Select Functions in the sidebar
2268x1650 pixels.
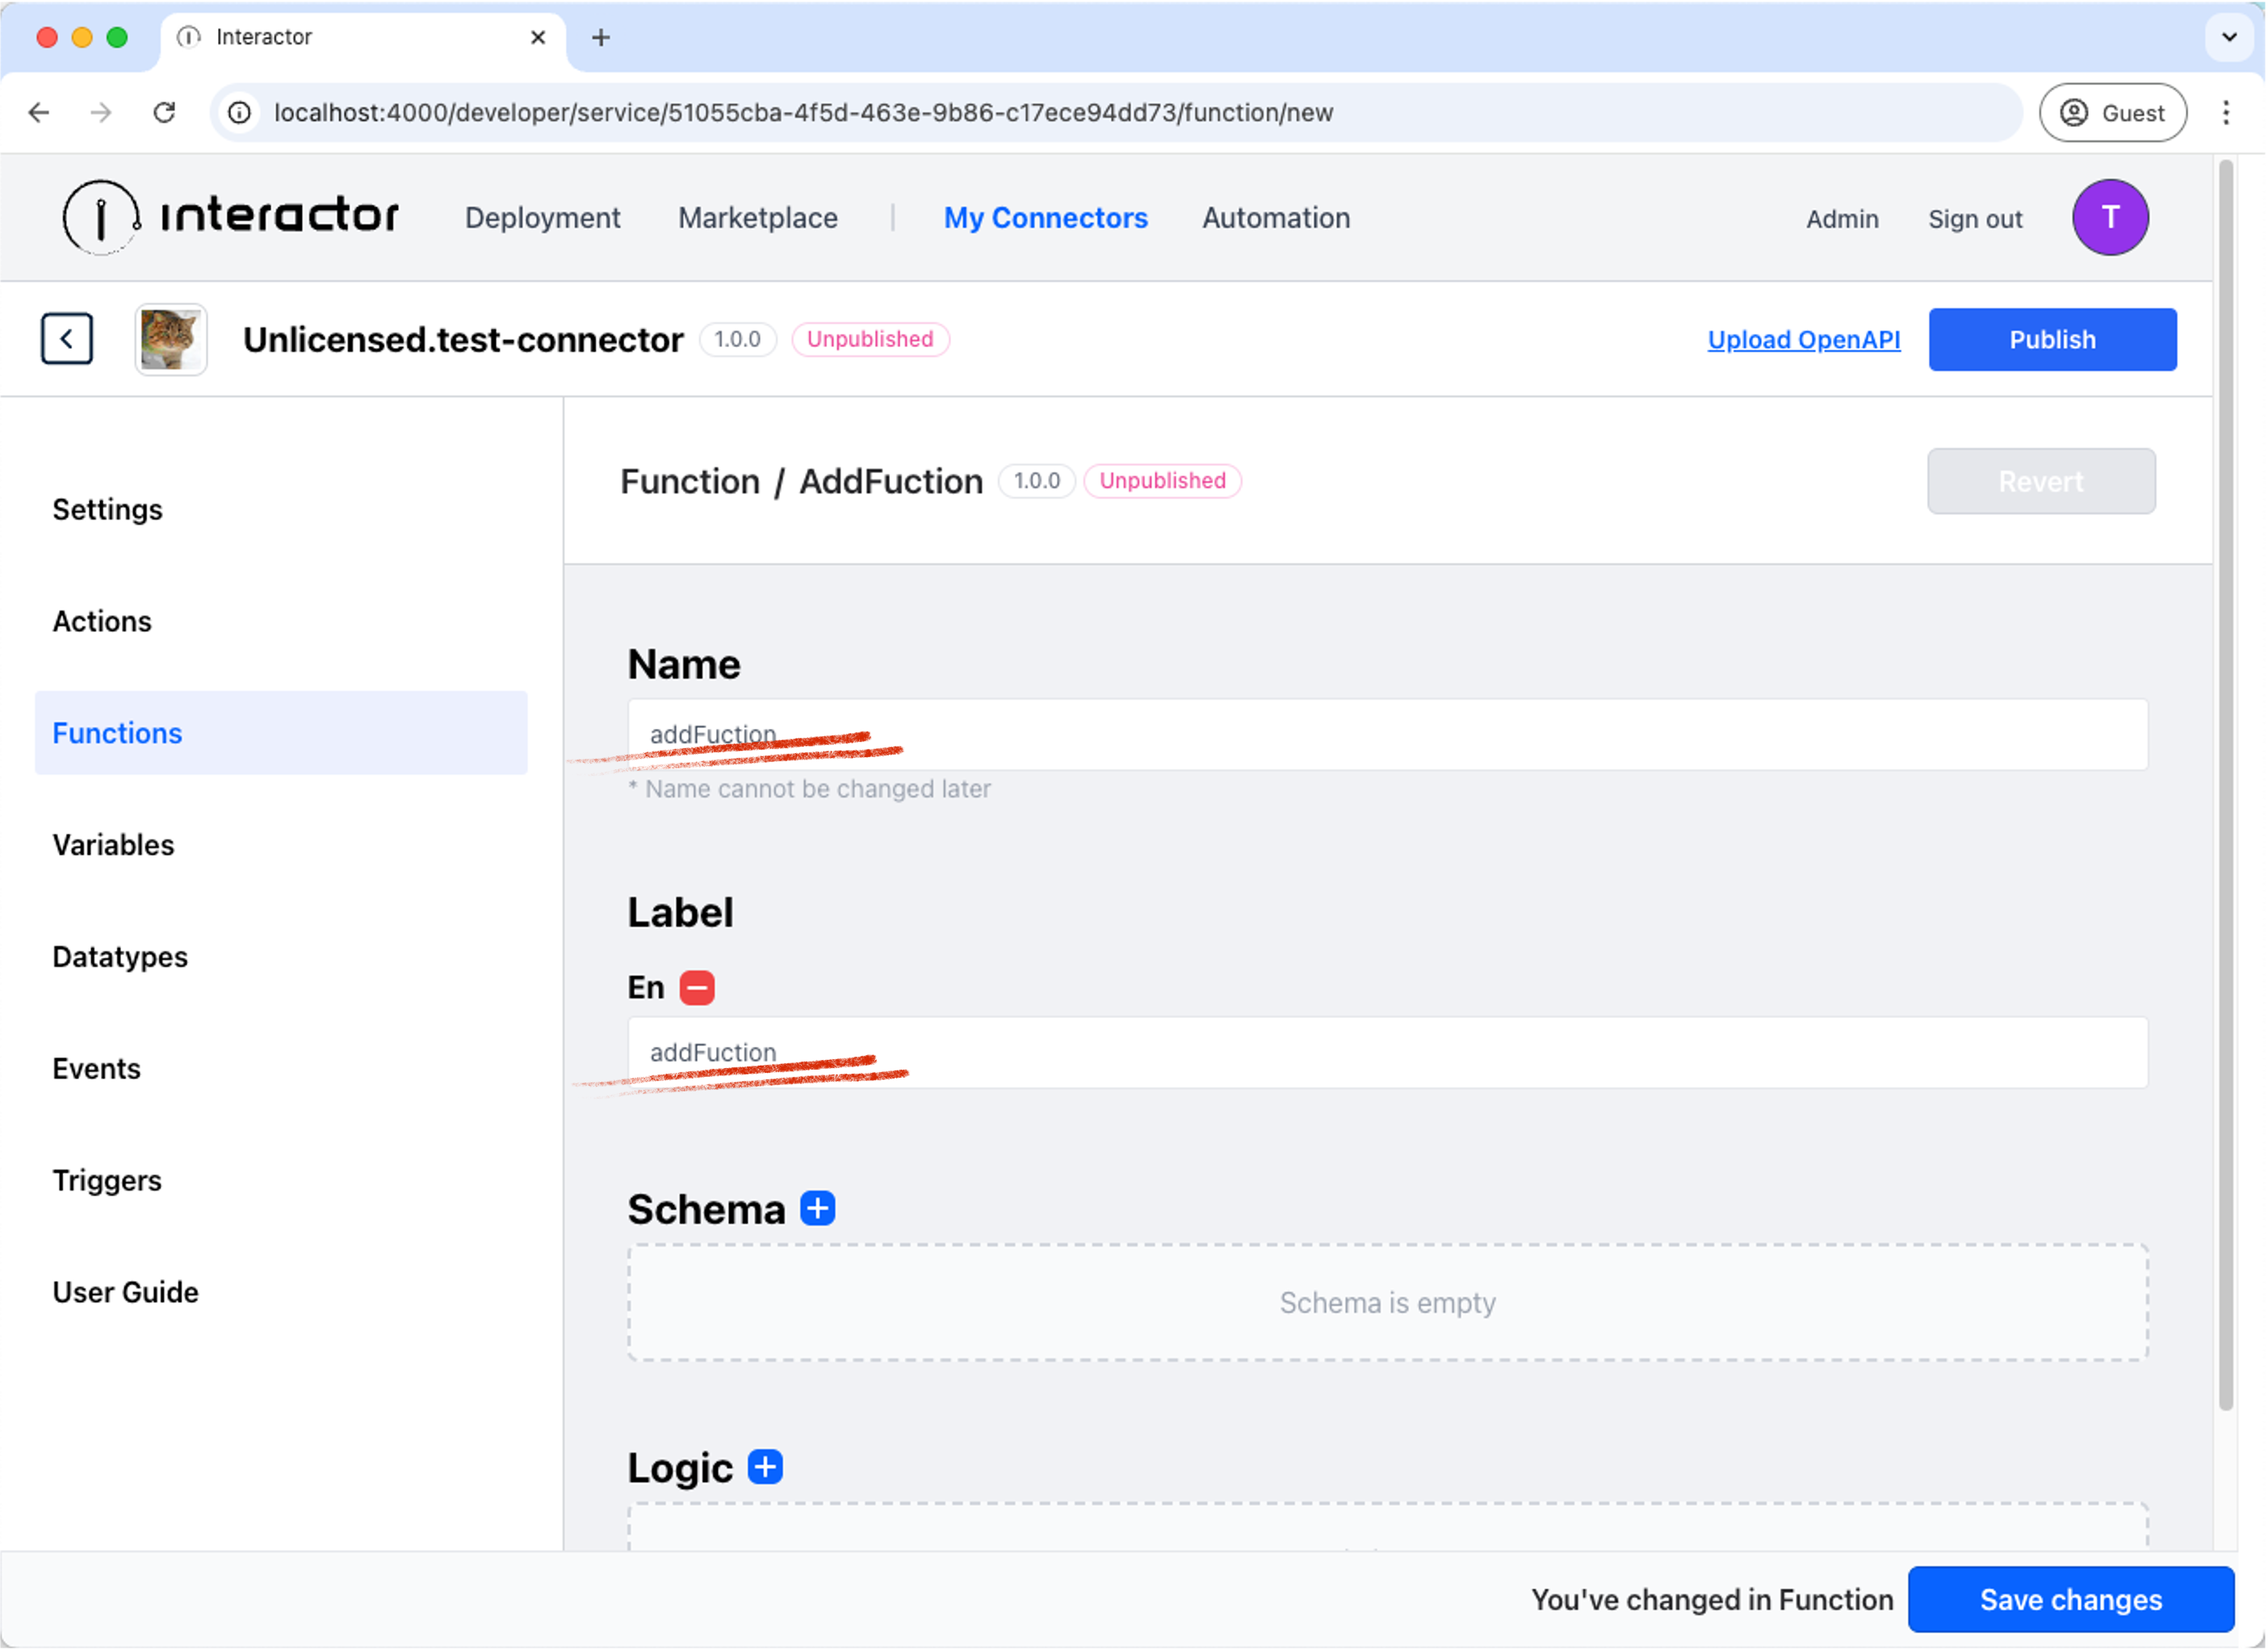[281, 733]
